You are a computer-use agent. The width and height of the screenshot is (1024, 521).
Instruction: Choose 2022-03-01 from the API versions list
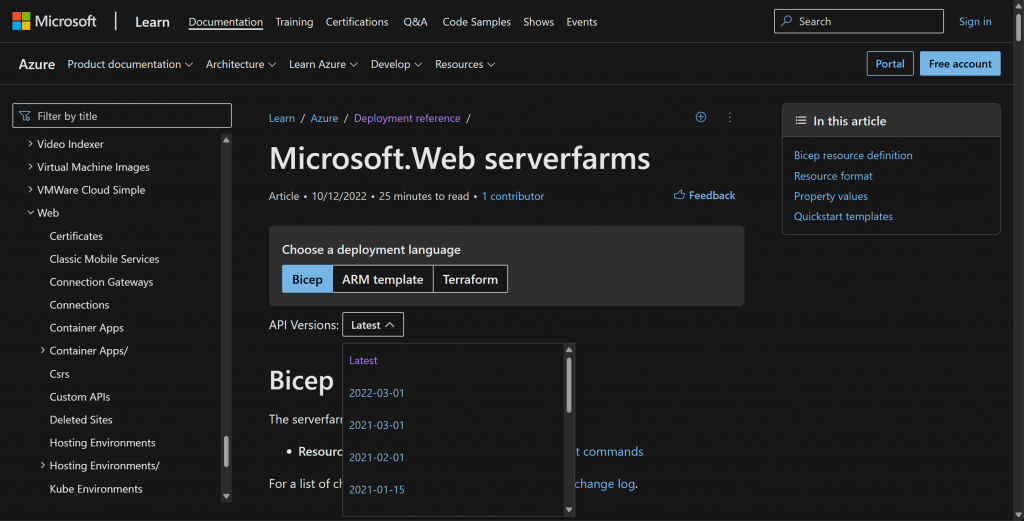click(x=376, y=392)
